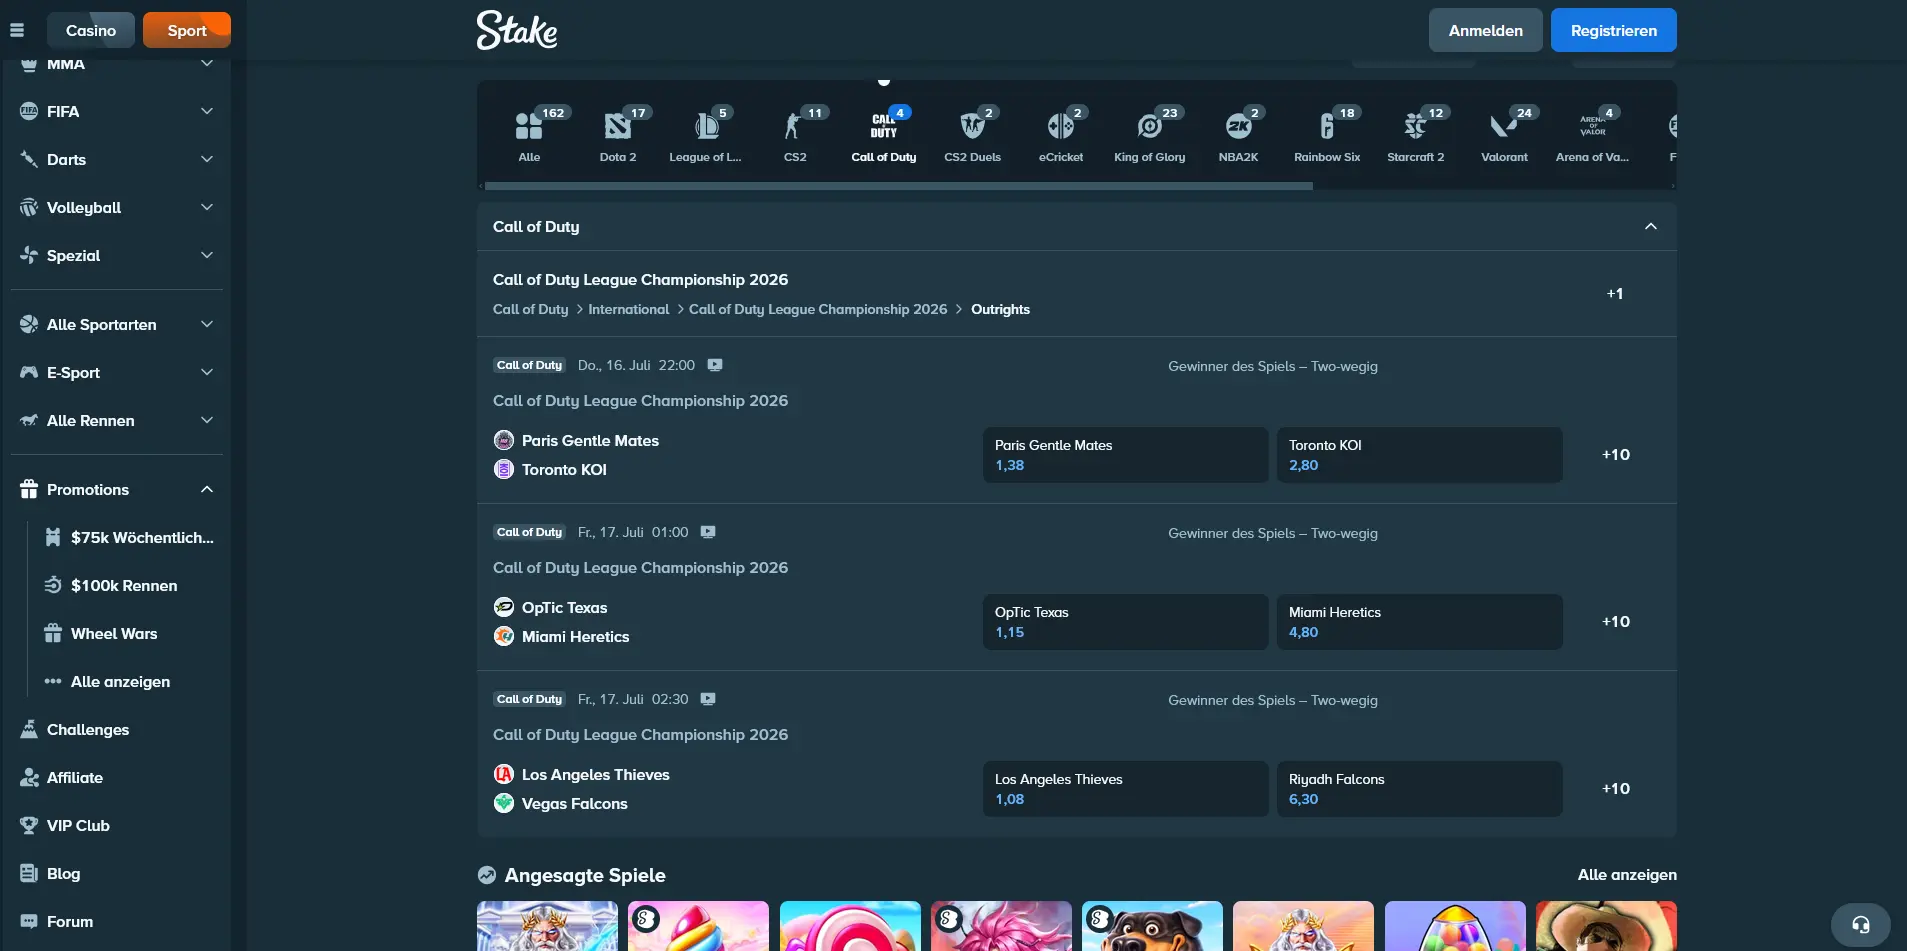
Task: Open the live support headset button
Action: 1860,925
